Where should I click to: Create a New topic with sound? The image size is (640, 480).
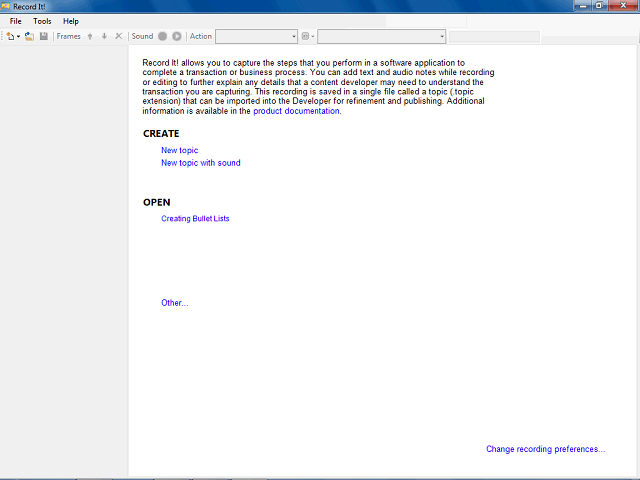click(201, 163)
